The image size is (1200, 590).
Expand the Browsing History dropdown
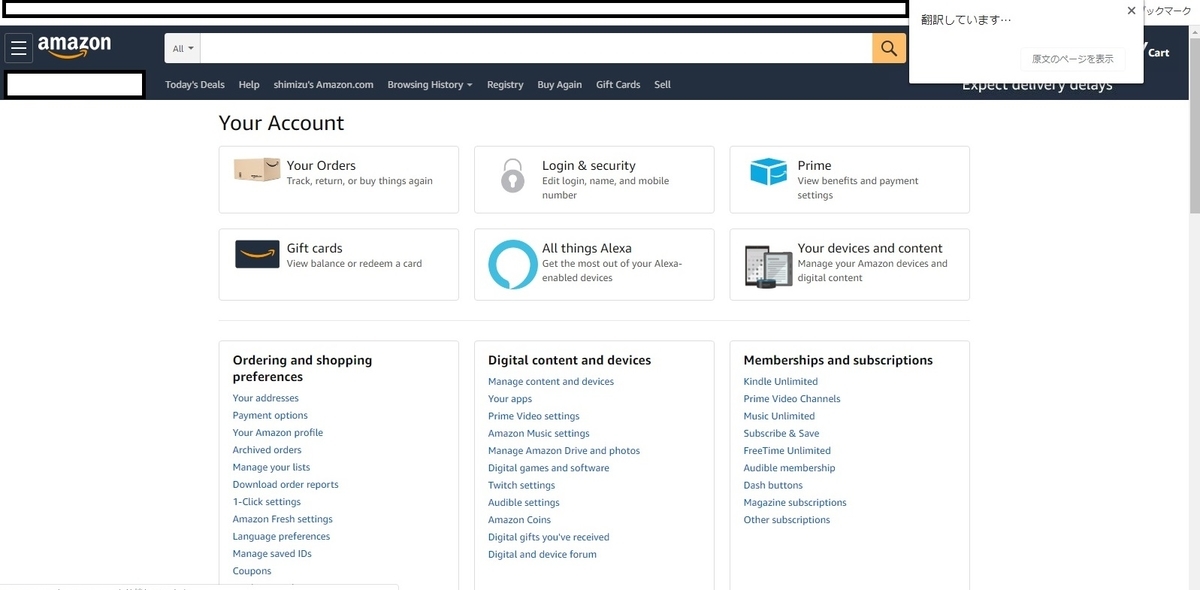[430, 85]
